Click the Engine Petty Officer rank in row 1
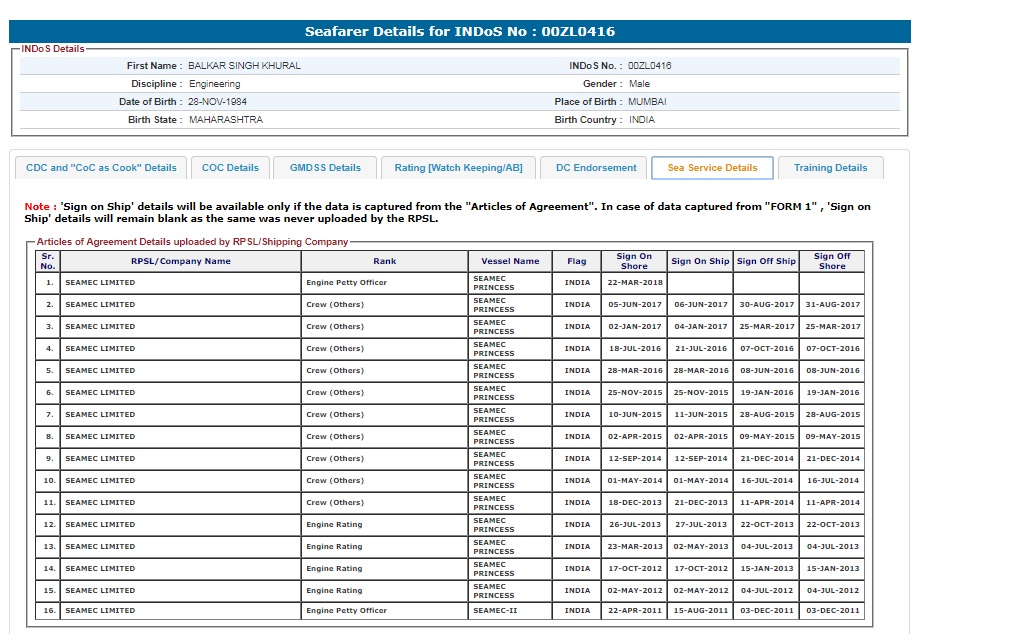The width and height of the screenshot is (1015, 634). 346,283
